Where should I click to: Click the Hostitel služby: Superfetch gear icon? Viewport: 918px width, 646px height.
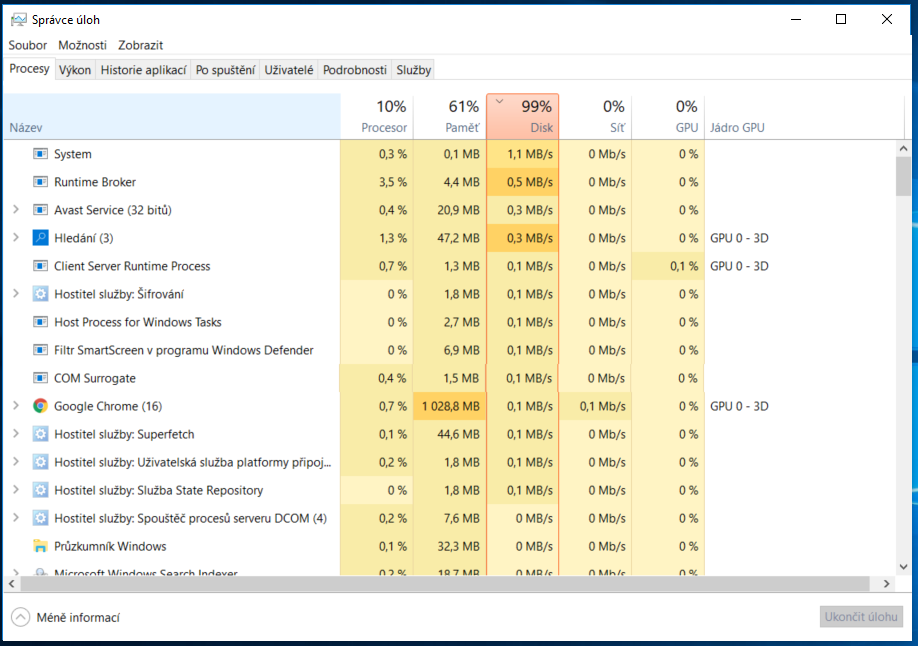[x=40, y=434]
